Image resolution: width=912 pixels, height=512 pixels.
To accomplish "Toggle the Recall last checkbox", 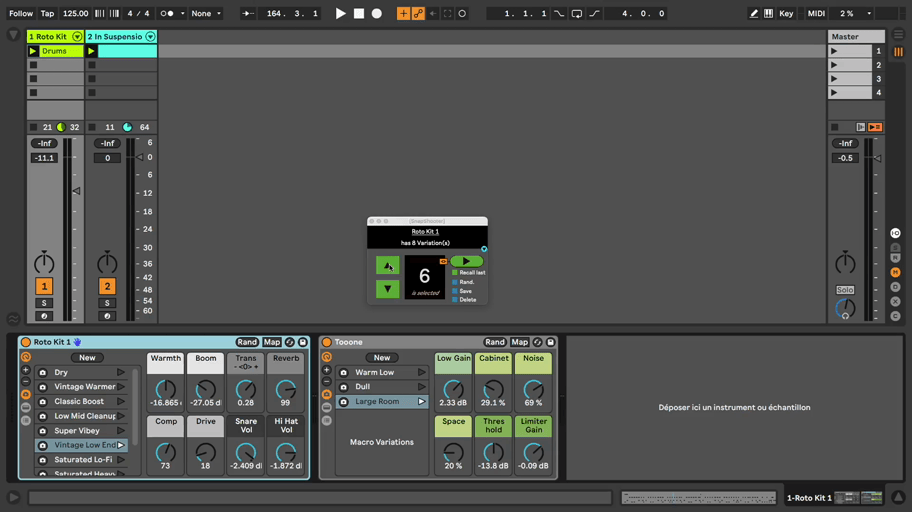I will pos(455,273).
